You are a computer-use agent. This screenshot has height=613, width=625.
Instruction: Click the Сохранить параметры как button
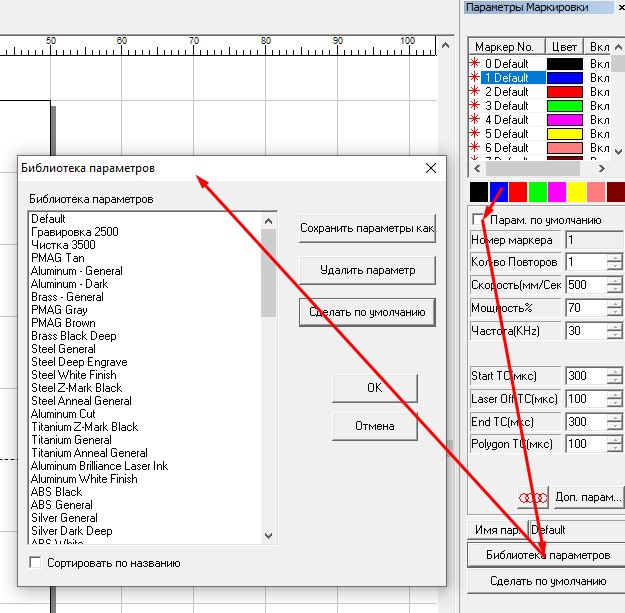tap(367, 228)
